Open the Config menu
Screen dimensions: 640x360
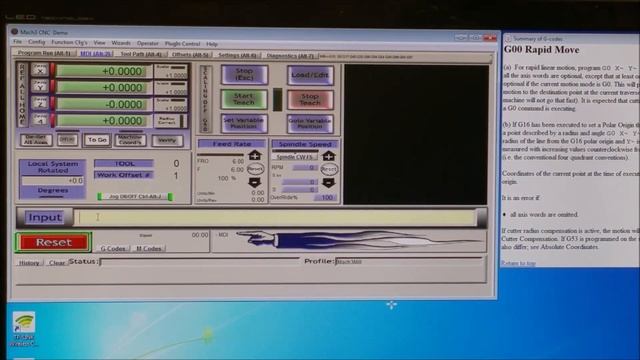pyautogui.click(x=36, y=42)
